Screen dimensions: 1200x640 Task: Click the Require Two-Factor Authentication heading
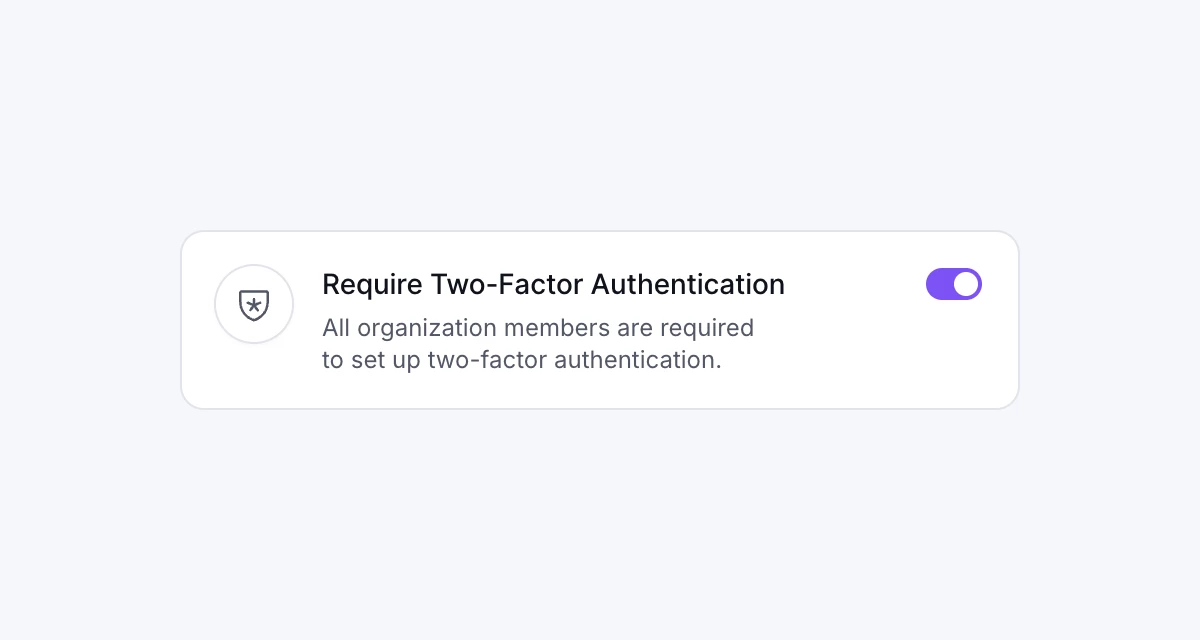[x=553, y=284]
